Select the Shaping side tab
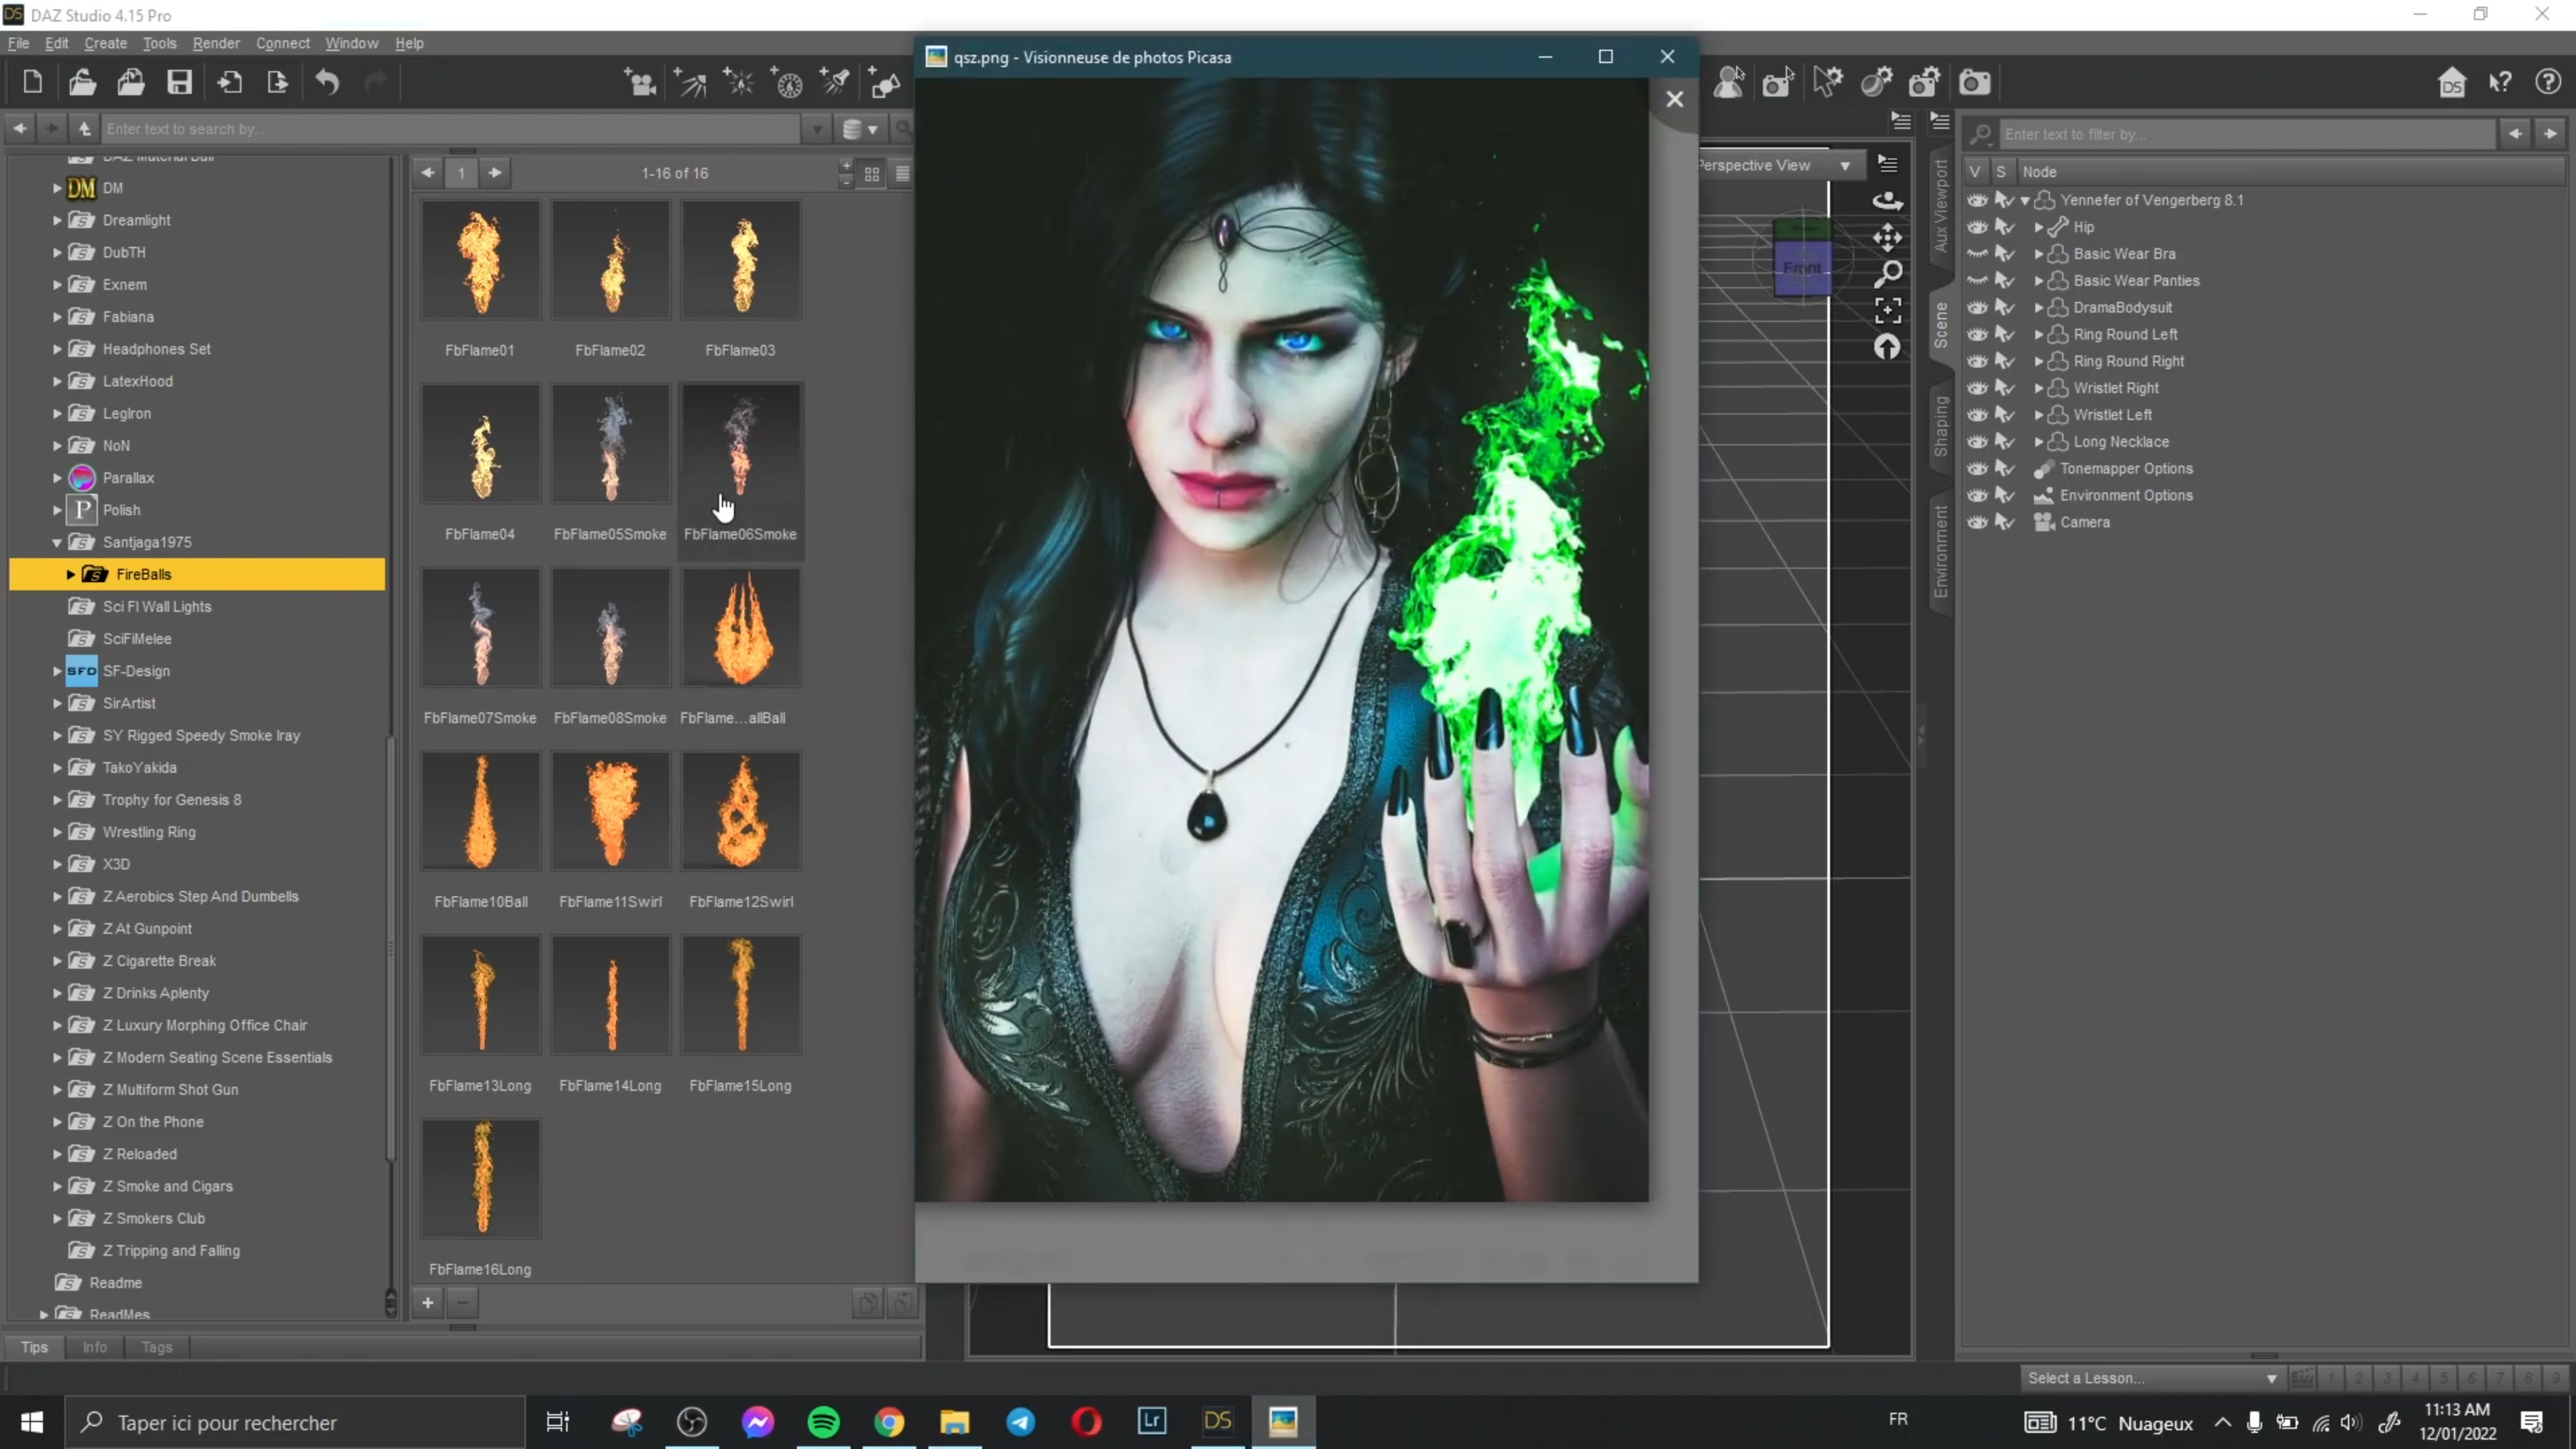Screen dimensions: 2576x1449 click(x=1940, y=427)
